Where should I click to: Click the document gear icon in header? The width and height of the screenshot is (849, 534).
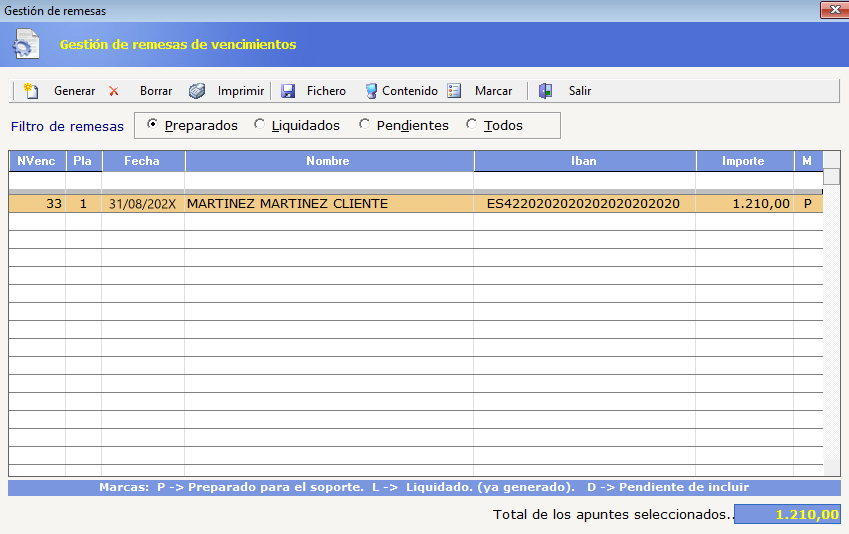click(x=27, y=44)
